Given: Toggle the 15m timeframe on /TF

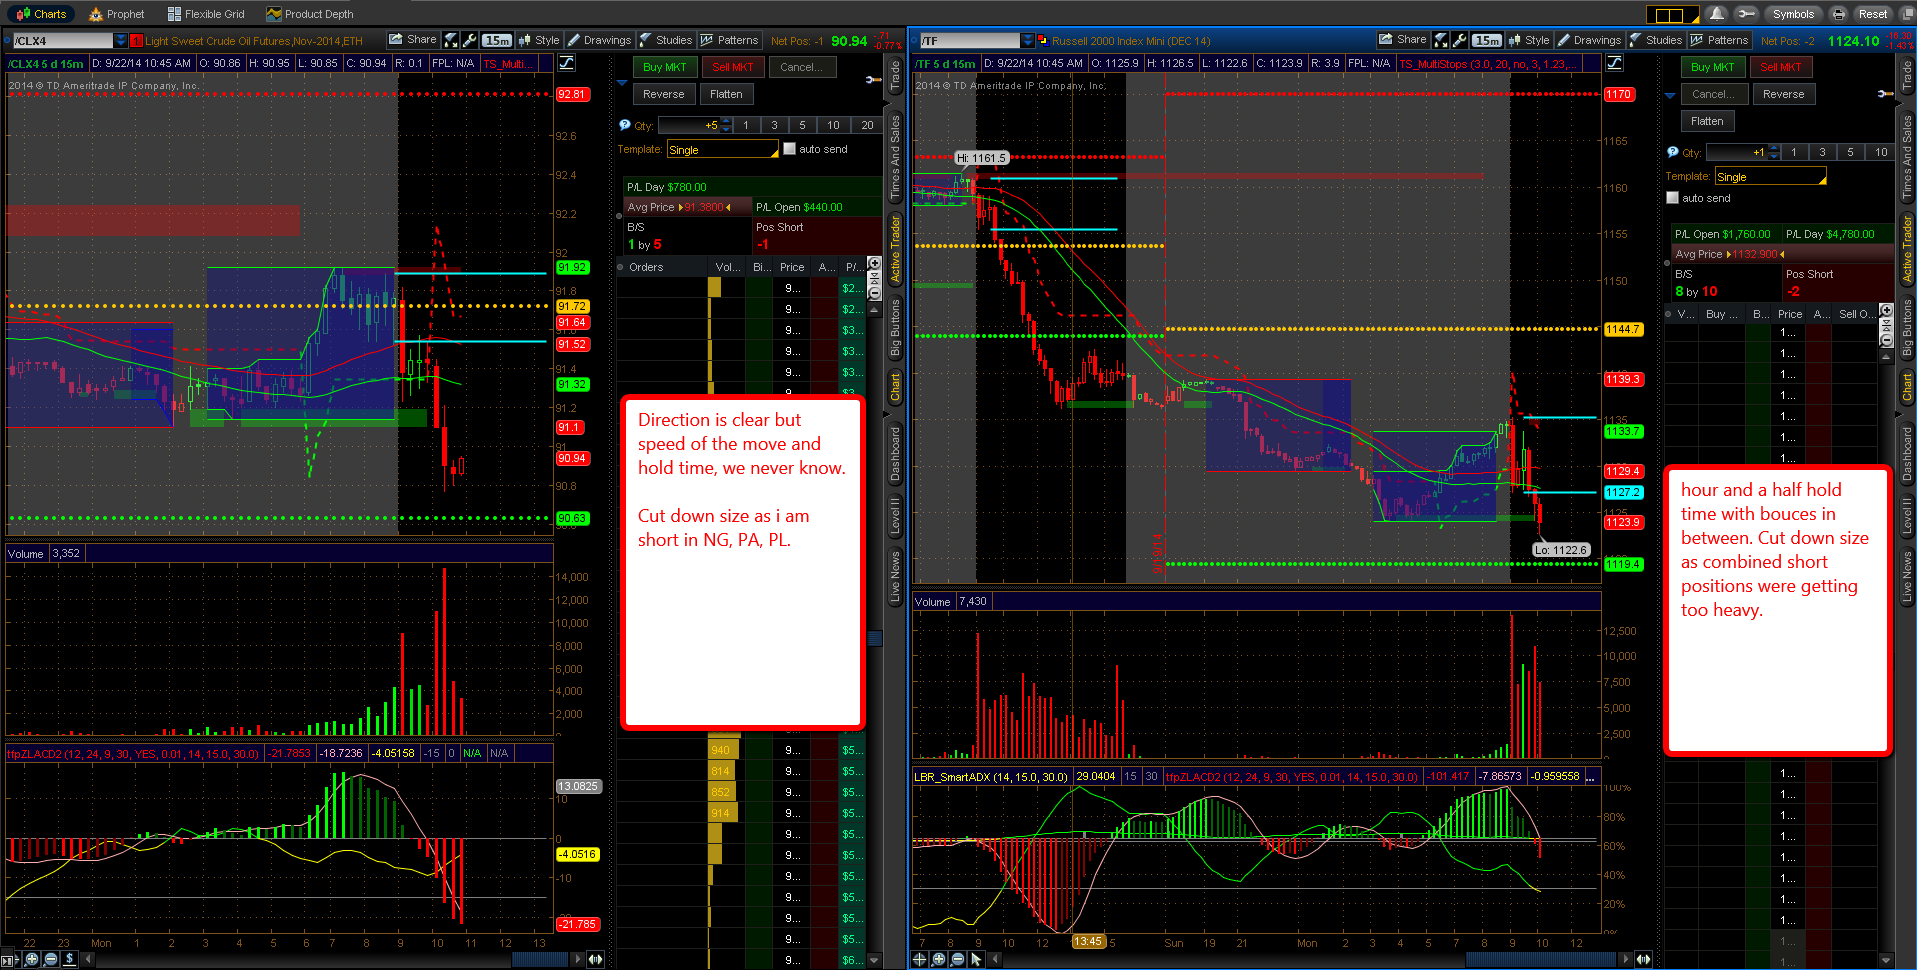Looking at the screenshot, I should click(1487, 40).
